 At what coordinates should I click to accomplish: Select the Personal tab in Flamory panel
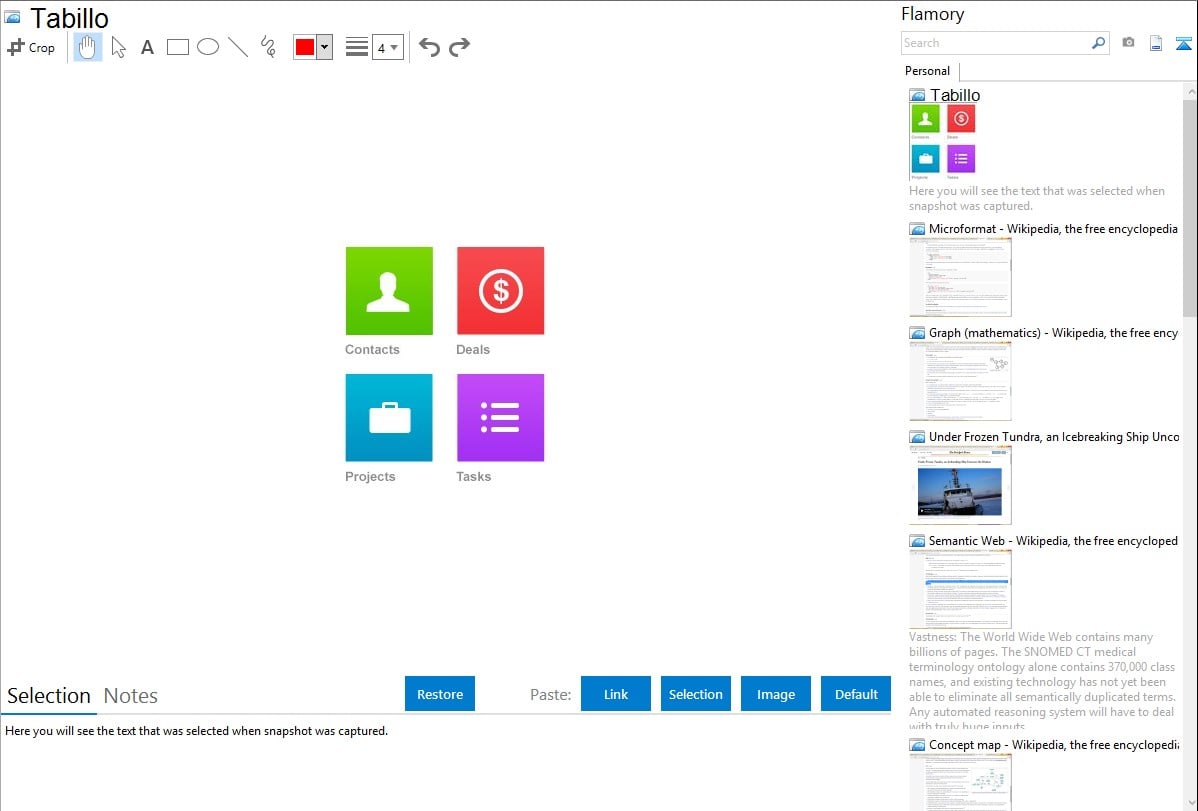tap(926, 71)
